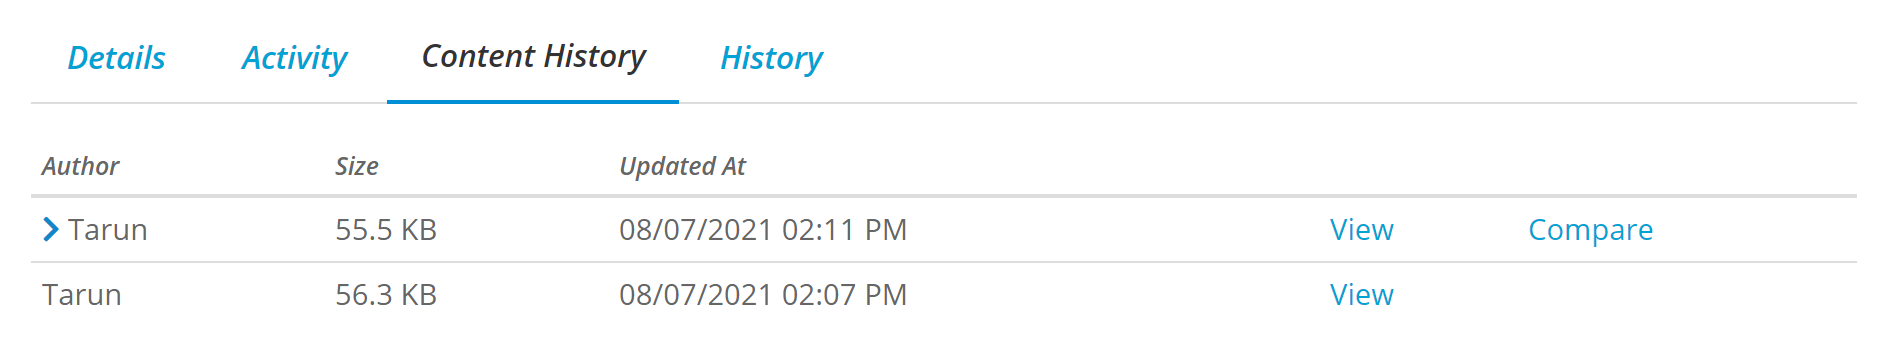Click the Author column header
The image size is (1885, 360).
[x=80, y=166]
